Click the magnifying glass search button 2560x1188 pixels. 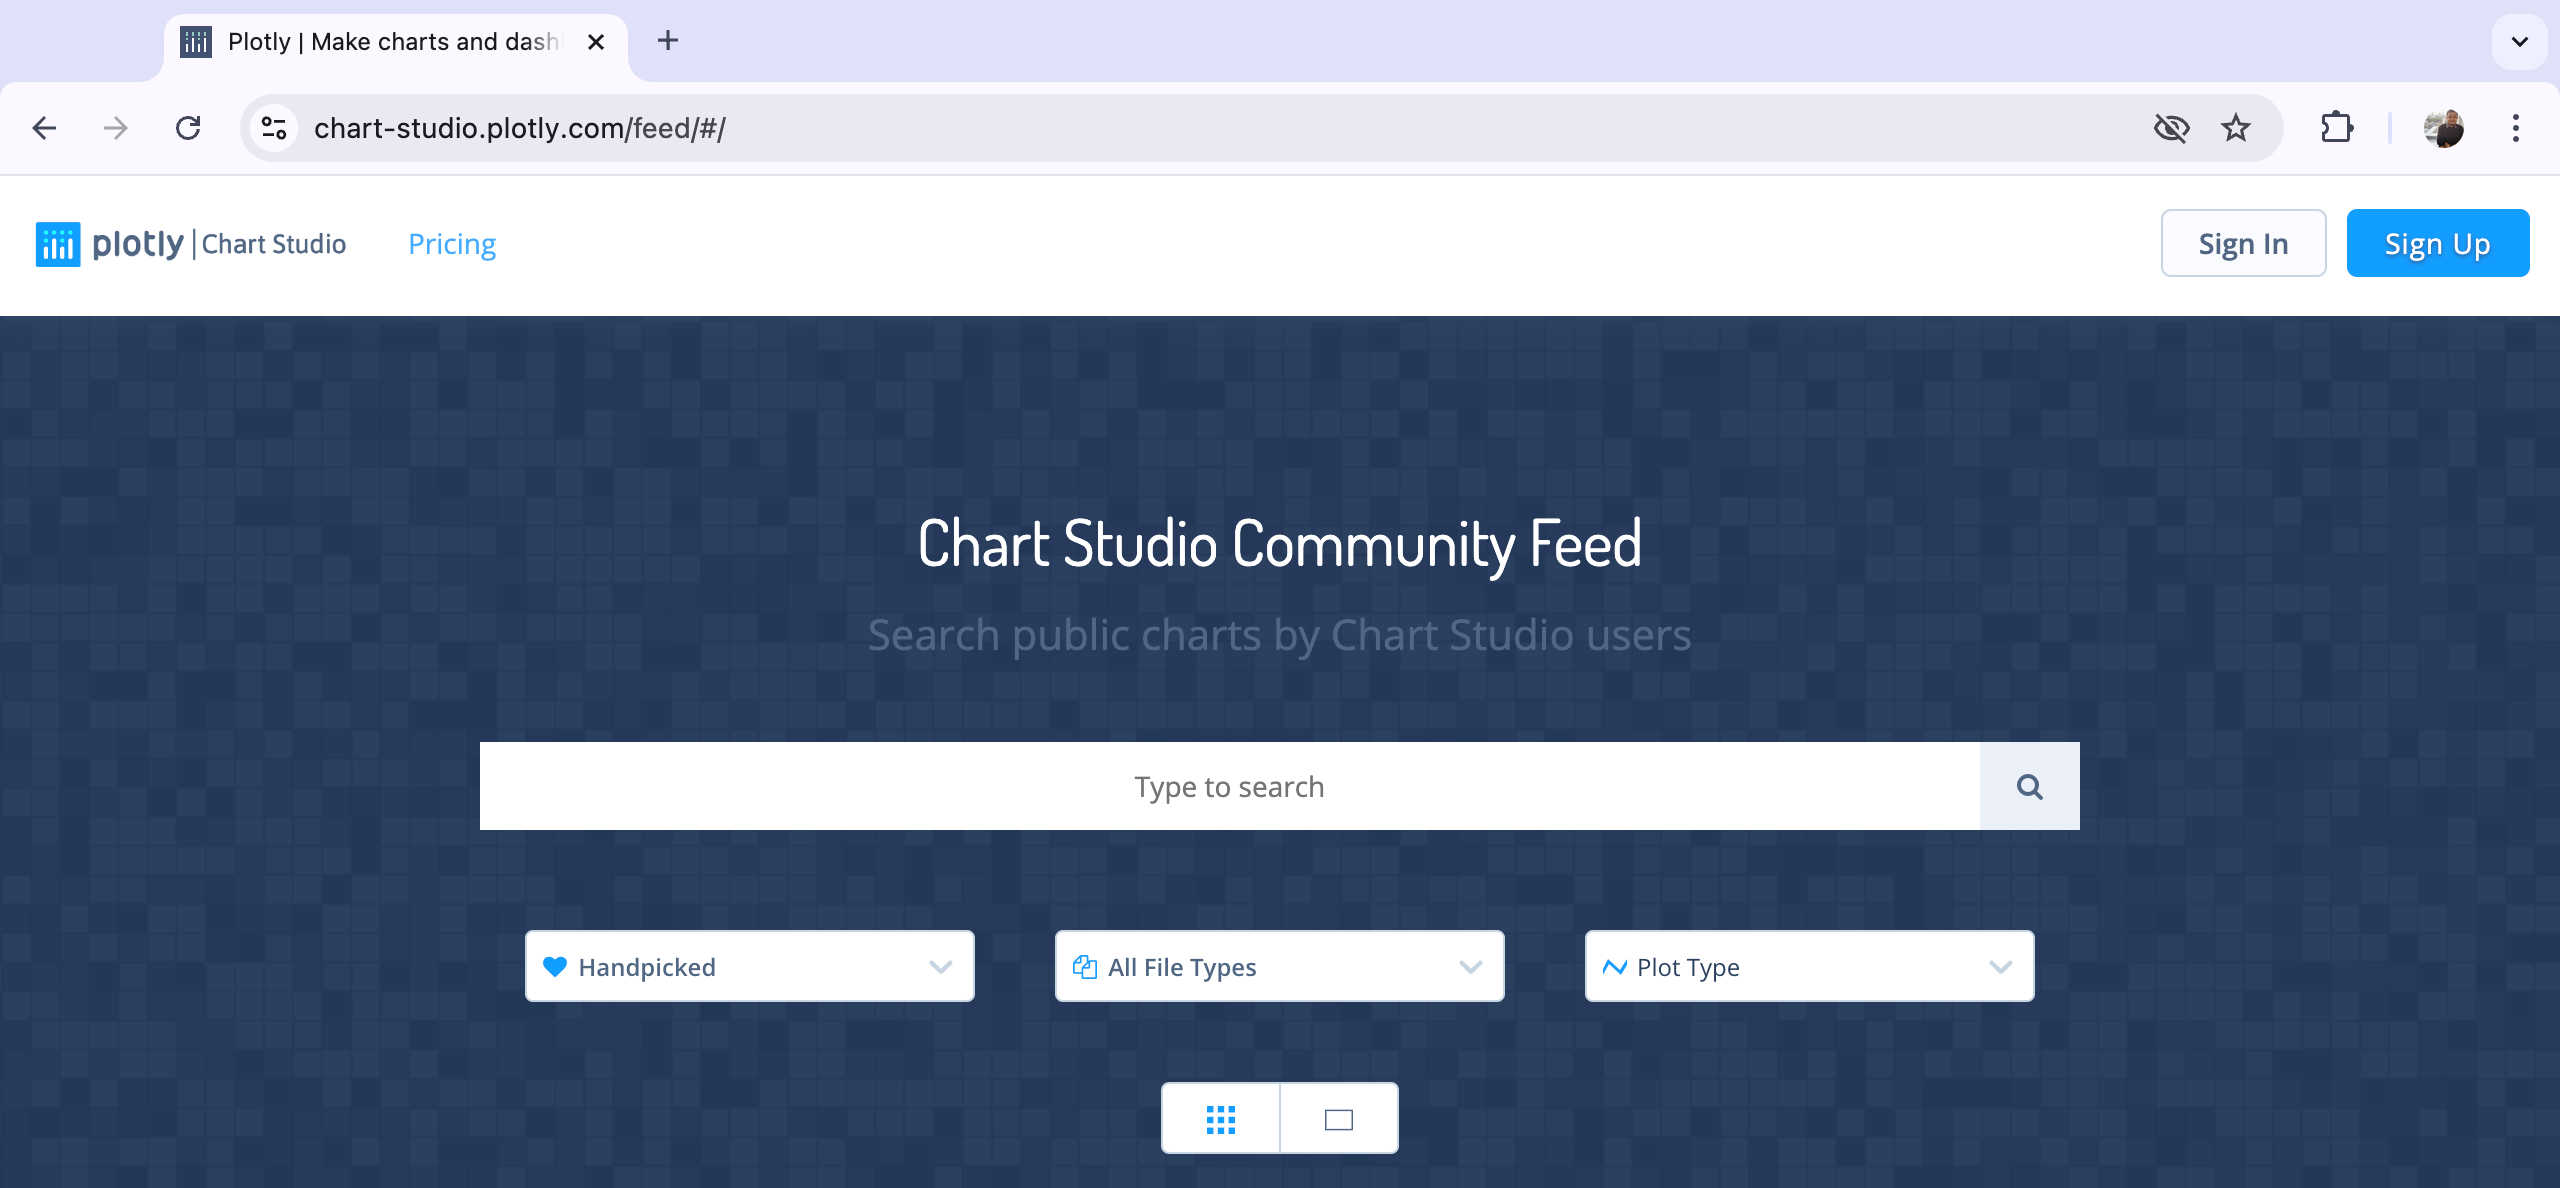click(x=2029, y=787)
